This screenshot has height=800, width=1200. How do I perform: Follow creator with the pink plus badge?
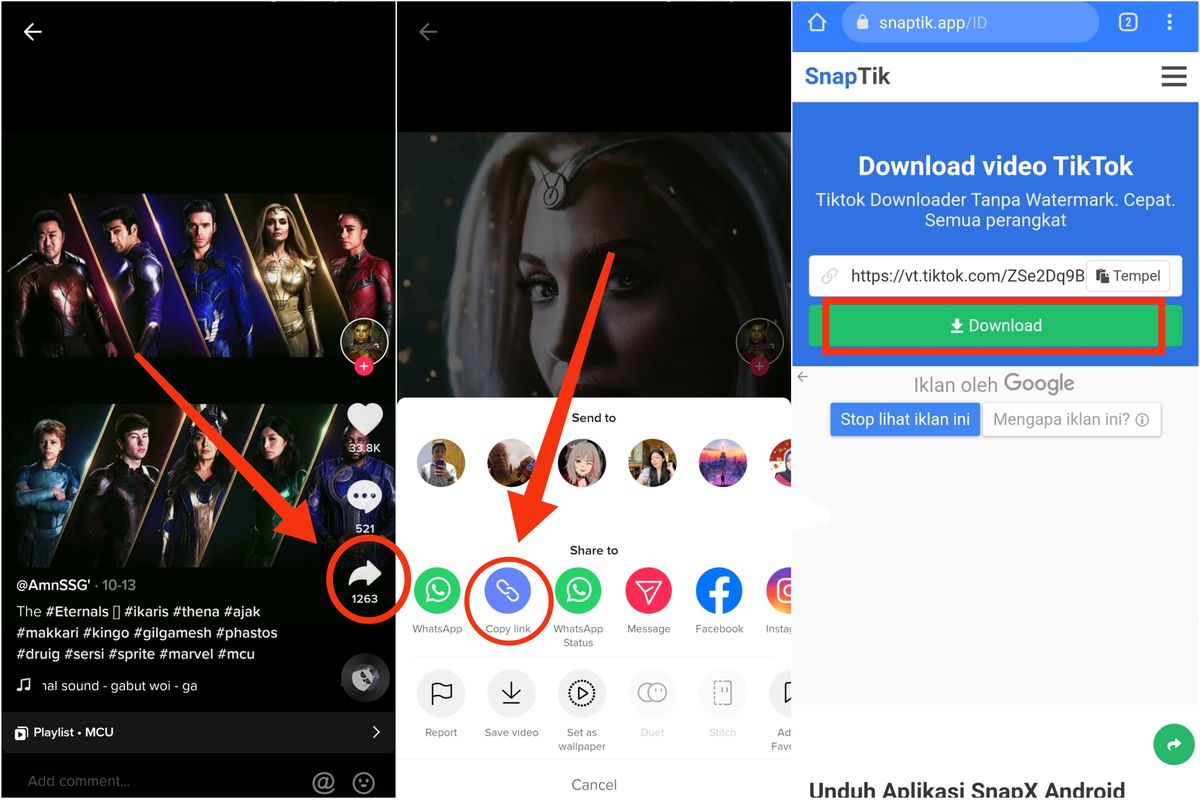click(364, 367)
